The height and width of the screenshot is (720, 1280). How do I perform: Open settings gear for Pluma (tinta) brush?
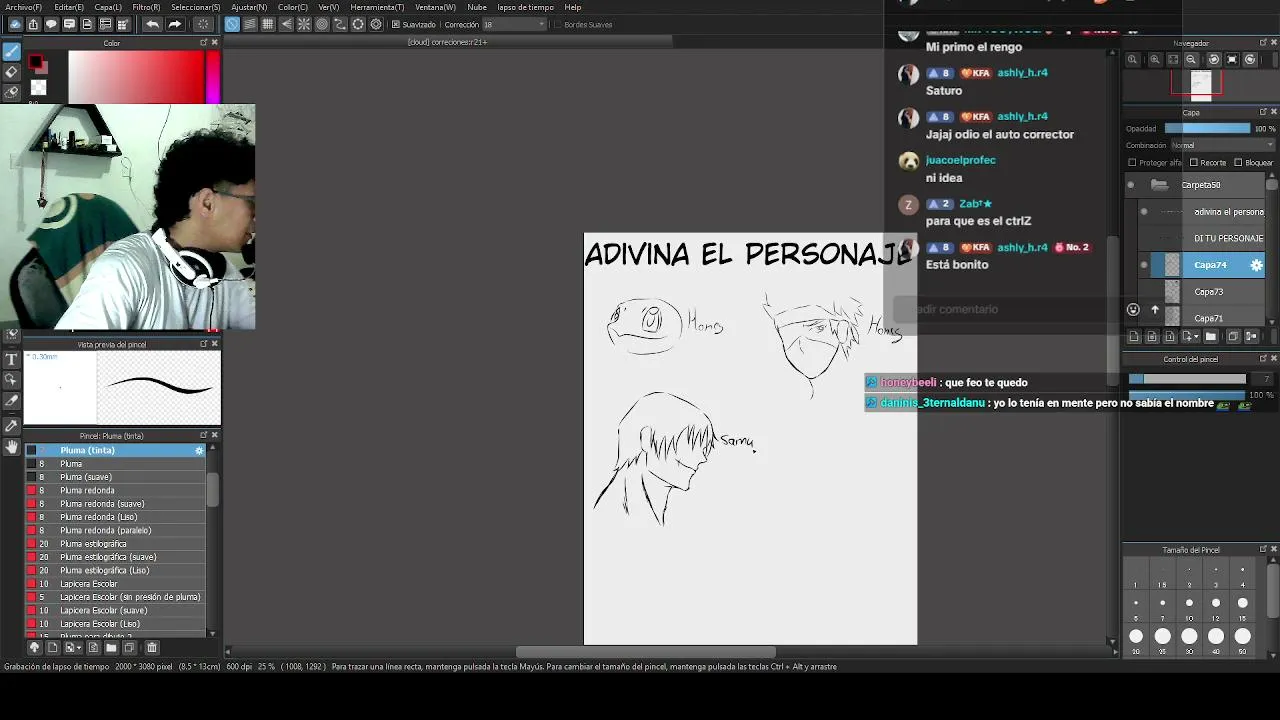point(199,451)
